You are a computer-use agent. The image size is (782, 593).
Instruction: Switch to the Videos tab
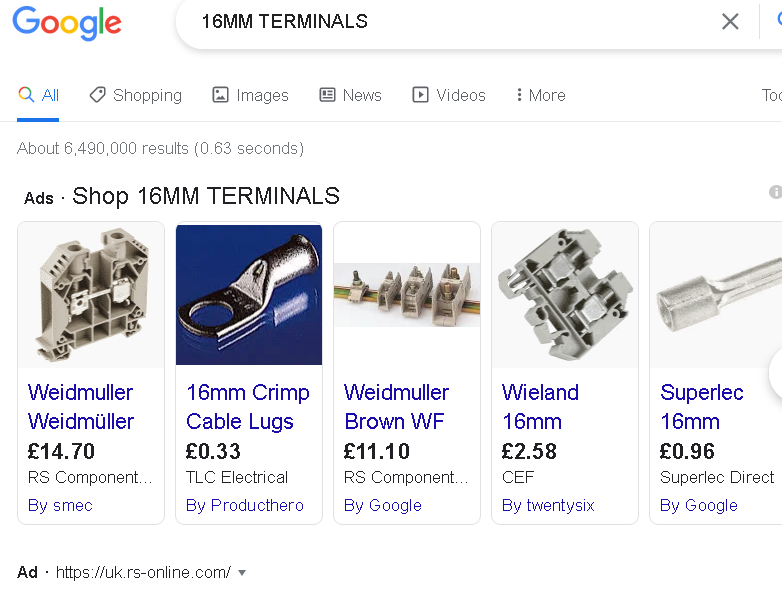click(x=460, y=95)
